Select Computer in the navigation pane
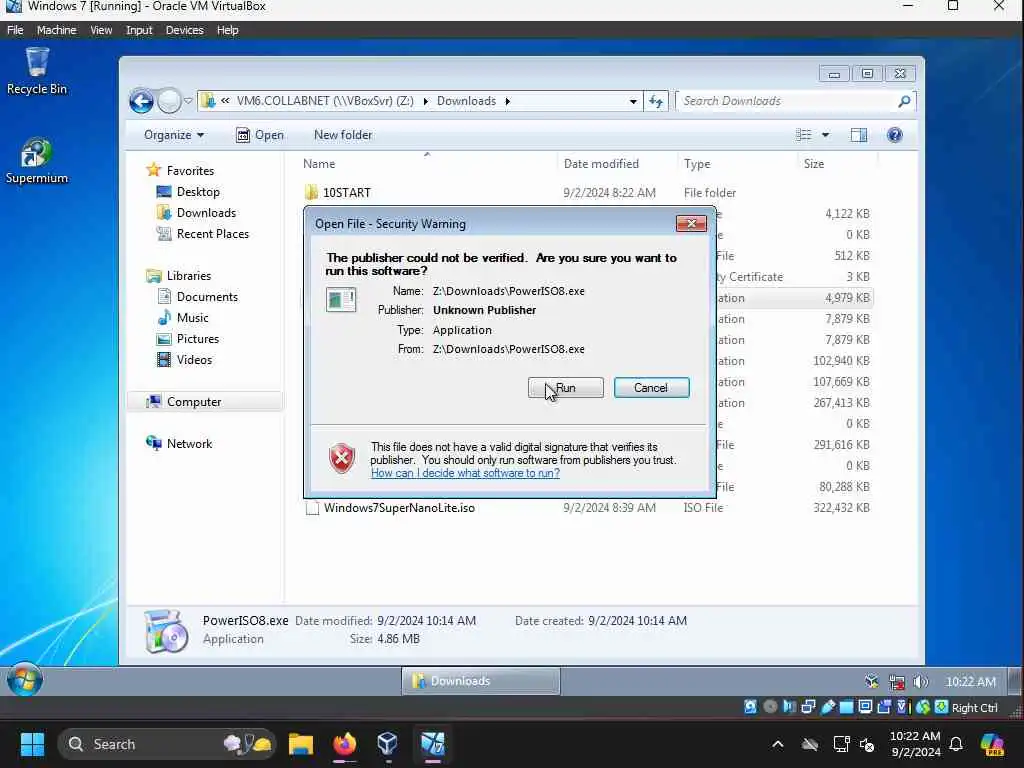This screenshot has height=768, width=1024. 194,402
